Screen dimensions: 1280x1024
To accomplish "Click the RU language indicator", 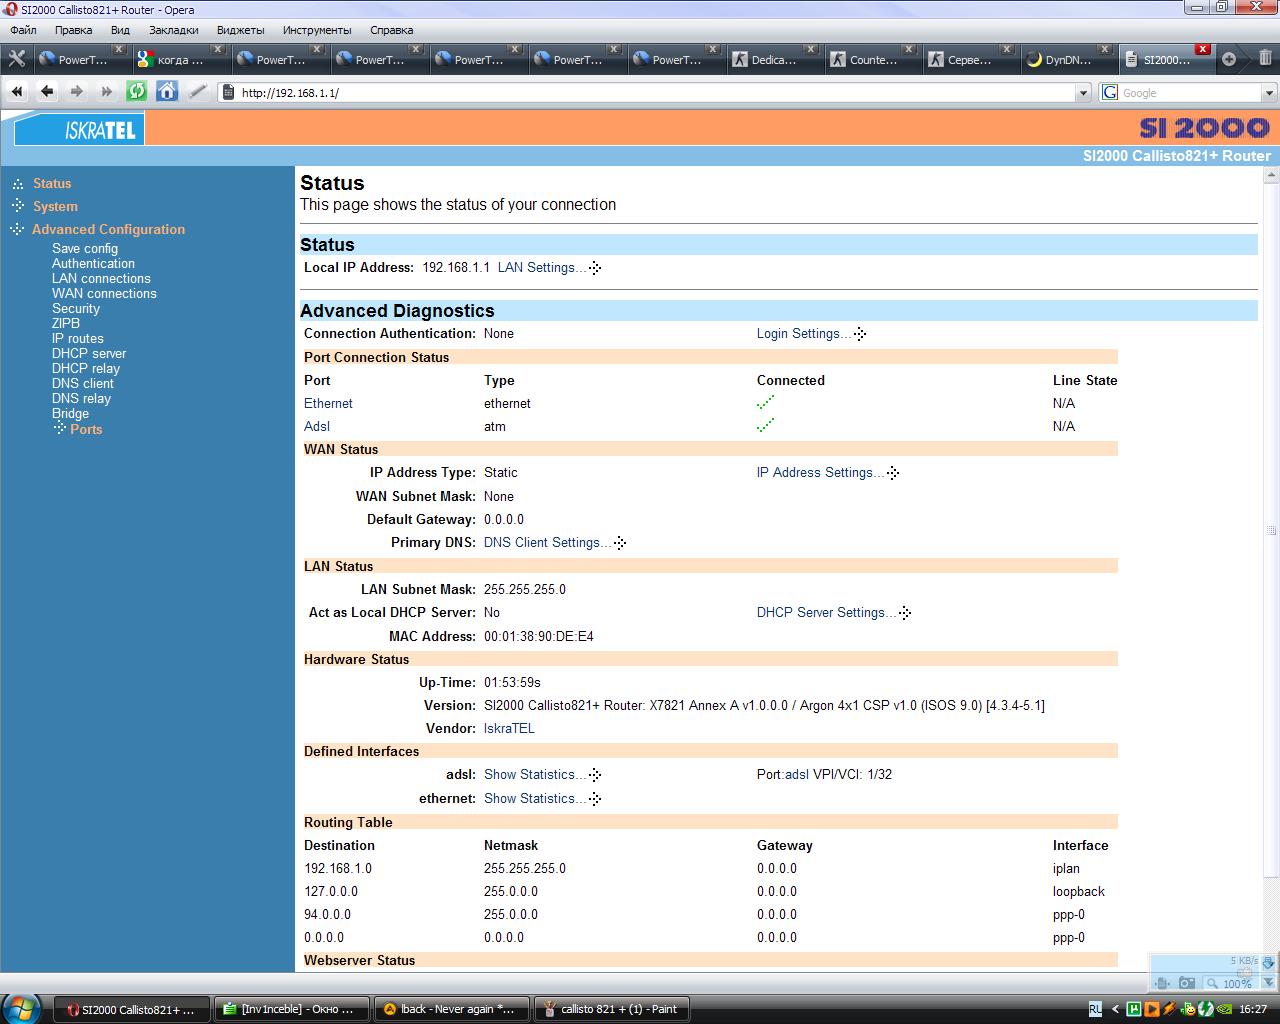I will 1095,1009.
